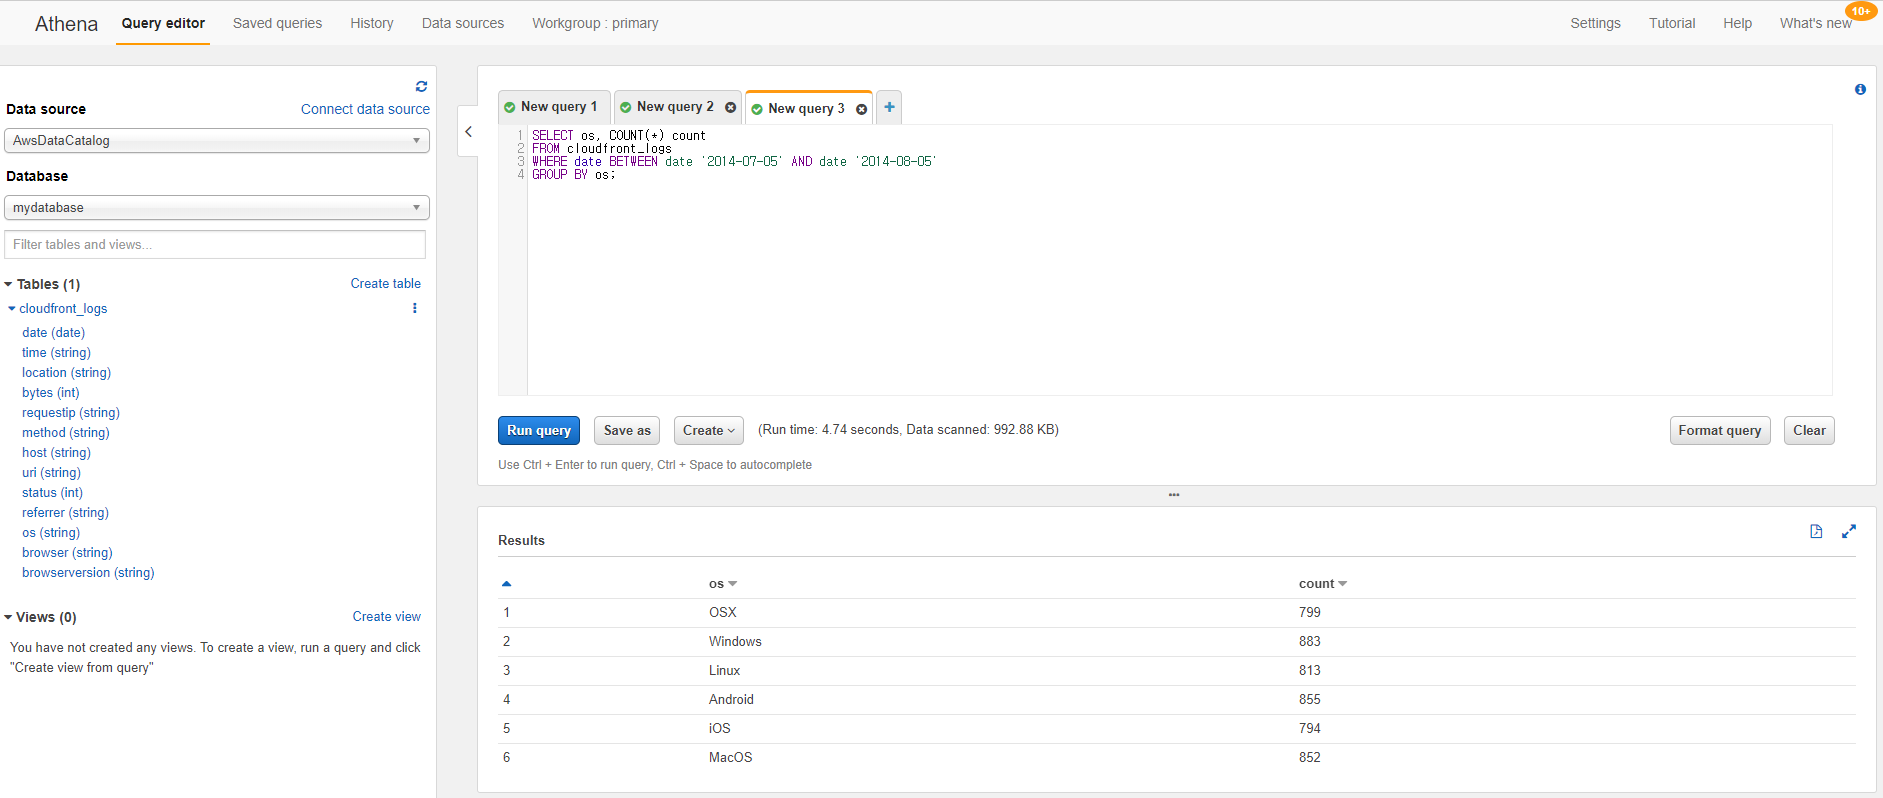Viewport: 1883px width, 798px height.
Task: Open the Help menu
Action: point(1737,23)
